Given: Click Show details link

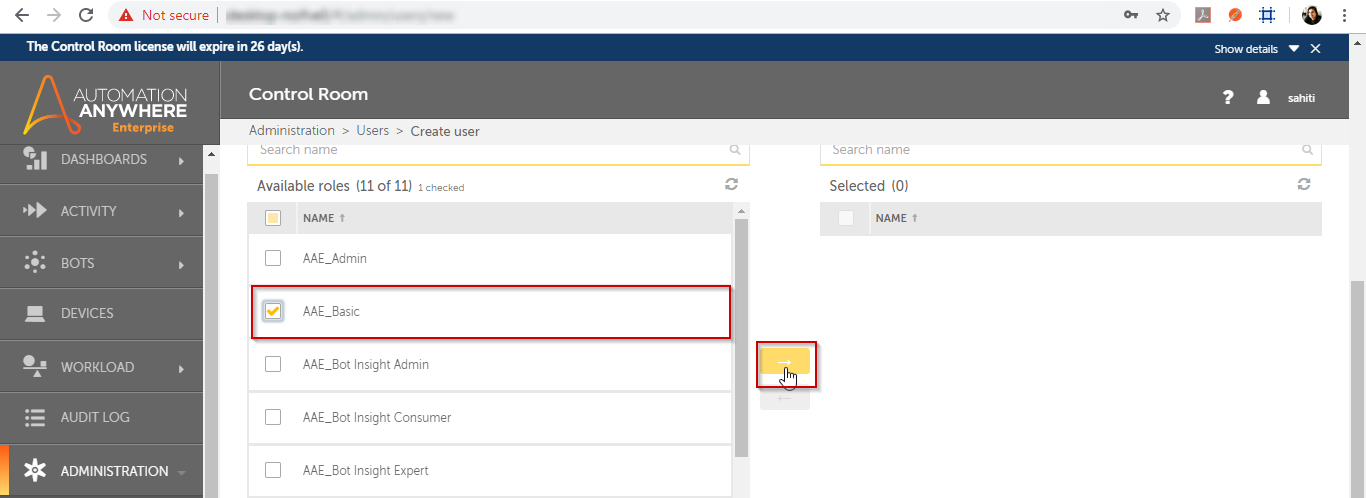Looking at the screenshot, I should coord(1246,49).
